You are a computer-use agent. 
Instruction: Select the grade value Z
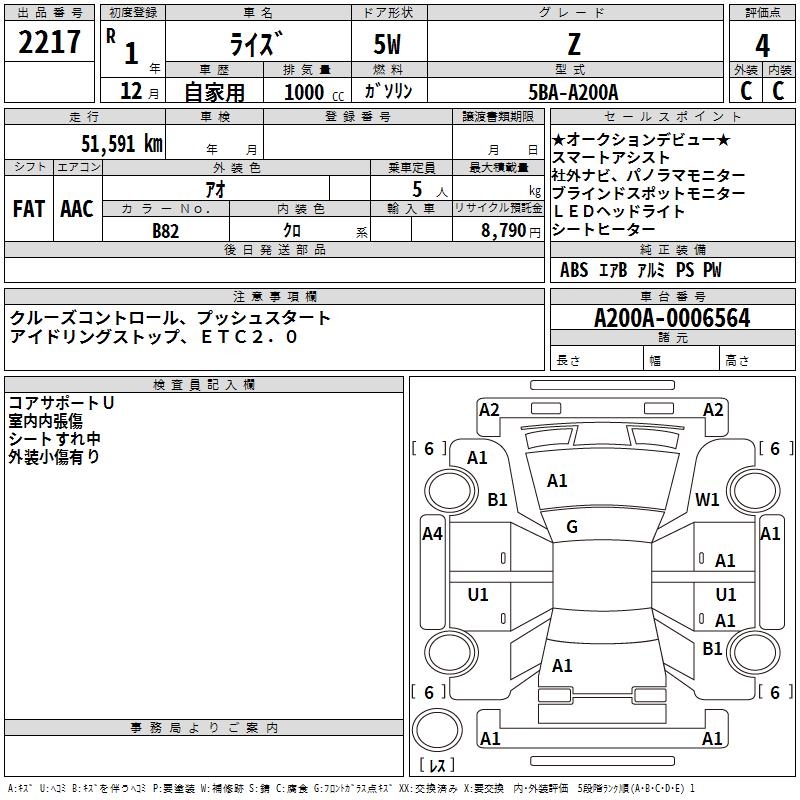pos(574,44)
